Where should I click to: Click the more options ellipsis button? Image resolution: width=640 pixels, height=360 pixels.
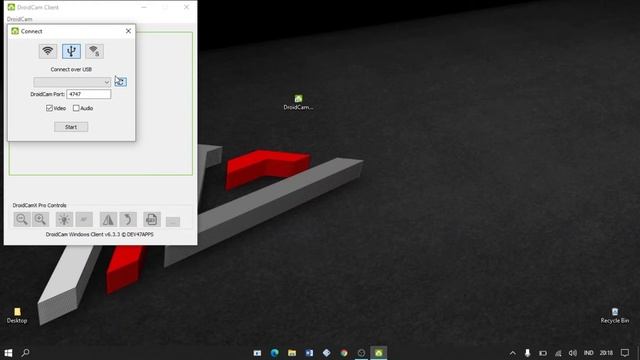(x=173, y=222)
